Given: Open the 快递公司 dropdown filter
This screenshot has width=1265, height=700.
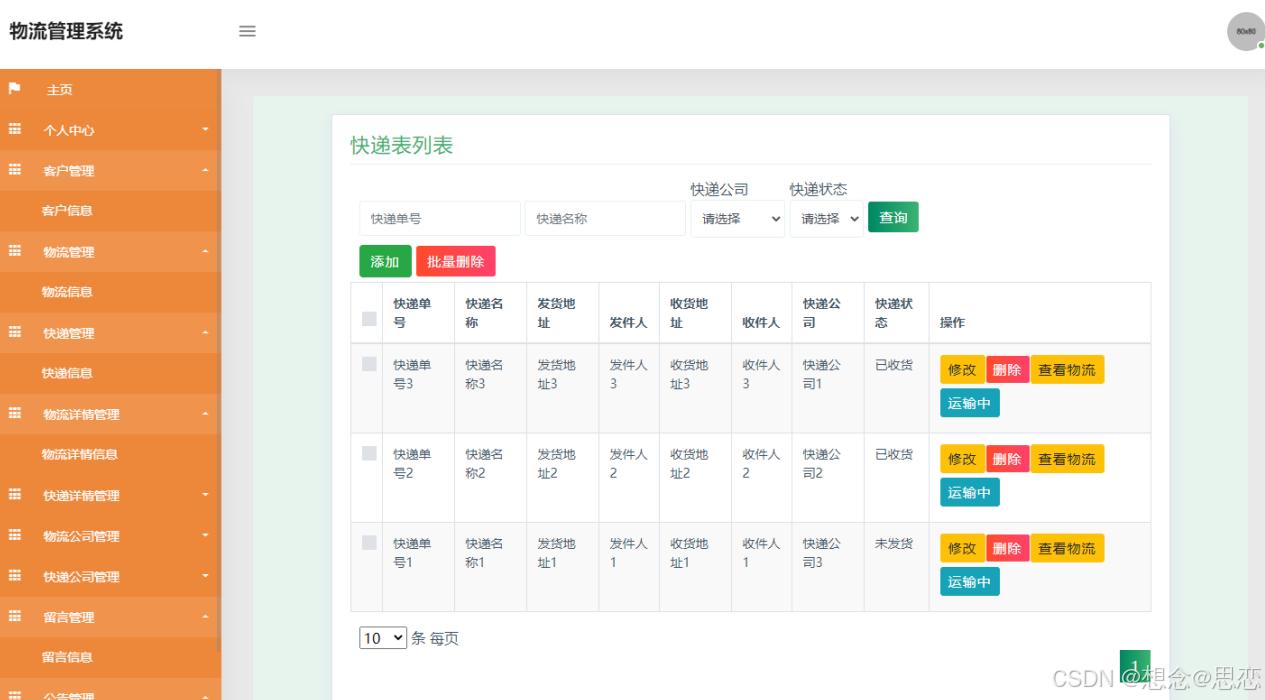Looking at the screenshot, I should click(x=738, y=219).
